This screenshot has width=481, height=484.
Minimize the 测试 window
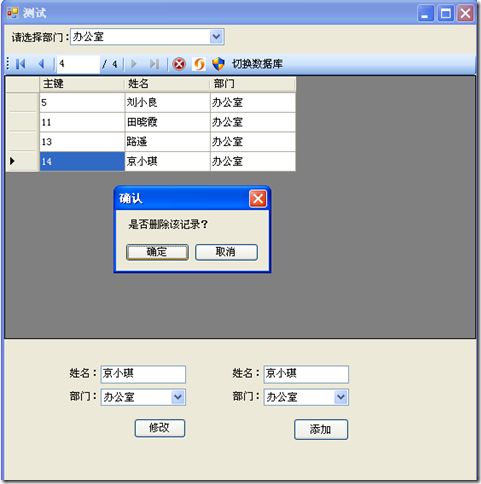pos(425,14)
